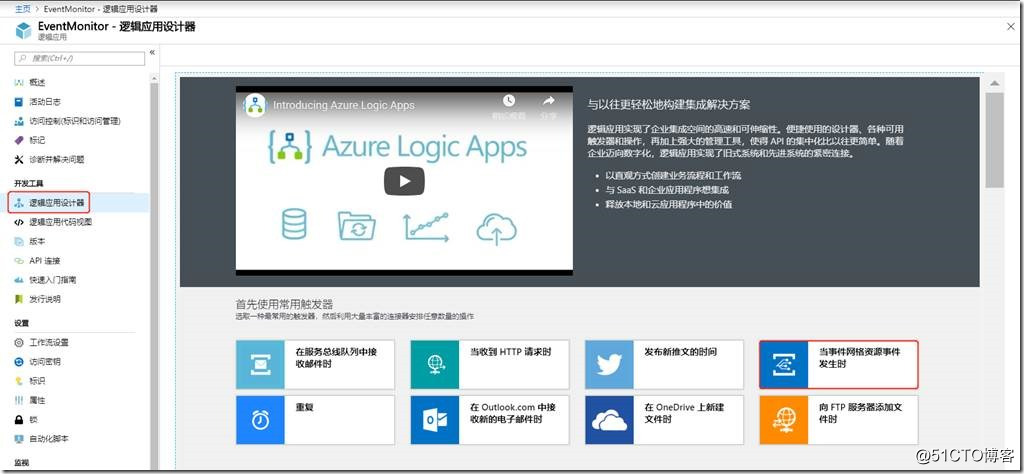Click the 与以往更轻松地构建集成解决方案 heading

[669, 104]
